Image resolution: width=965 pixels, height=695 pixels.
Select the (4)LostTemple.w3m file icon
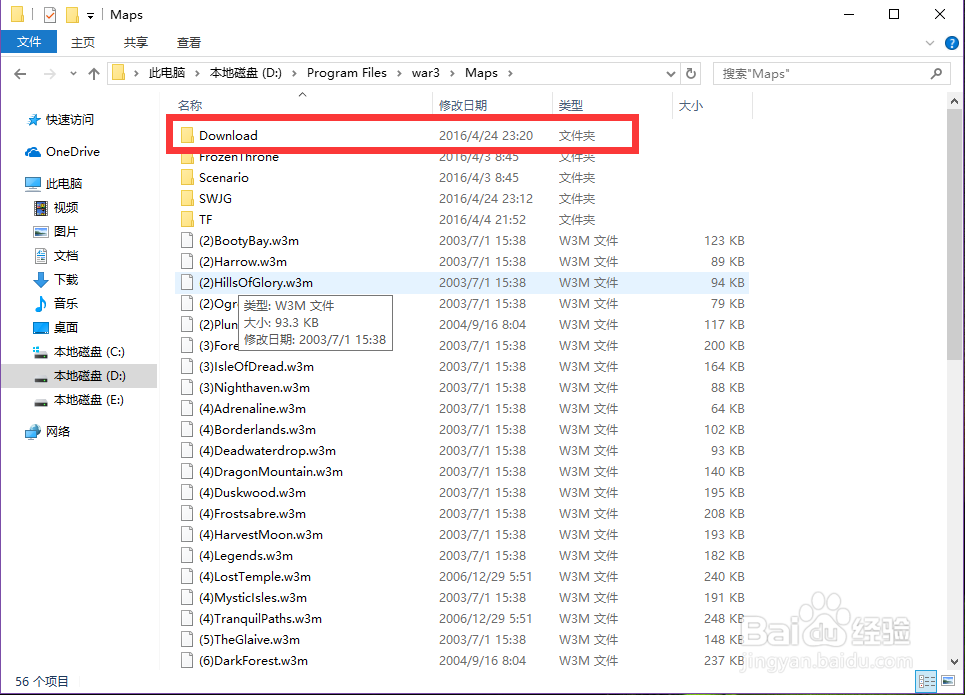(x=187, y=577)
